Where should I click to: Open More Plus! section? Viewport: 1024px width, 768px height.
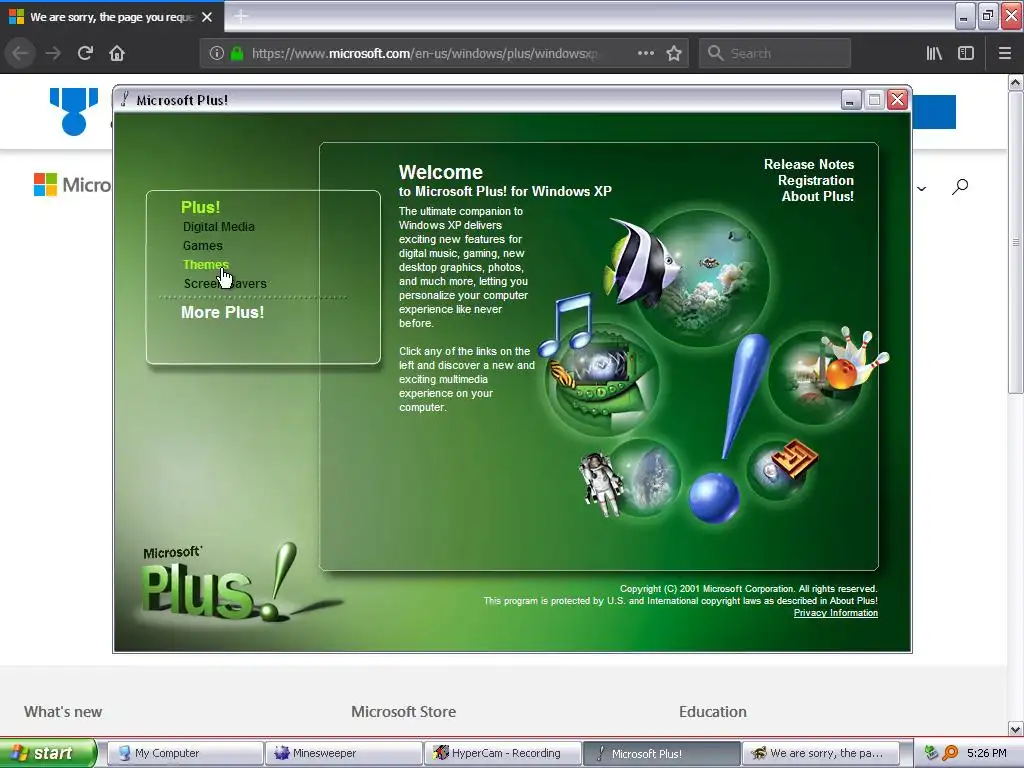click(x=222, y=312)
